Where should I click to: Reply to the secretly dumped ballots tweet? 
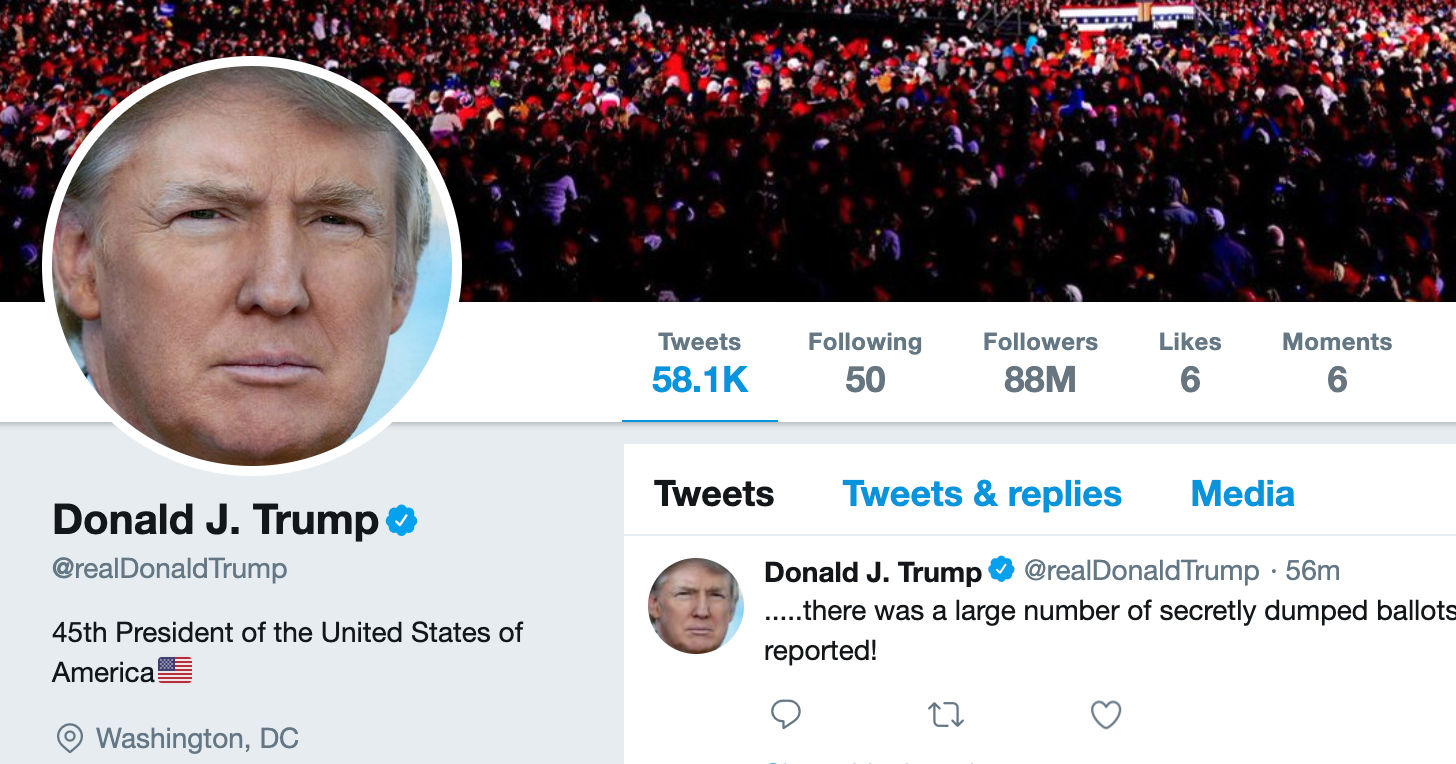pyautogui.click(x=786, y=714)
